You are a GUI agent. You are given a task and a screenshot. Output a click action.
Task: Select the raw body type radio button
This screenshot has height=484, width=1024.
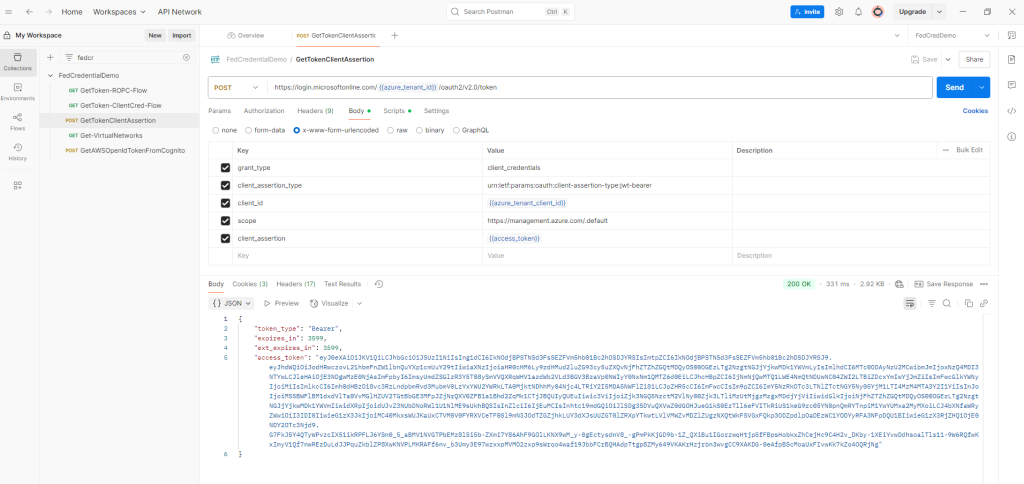392,130
